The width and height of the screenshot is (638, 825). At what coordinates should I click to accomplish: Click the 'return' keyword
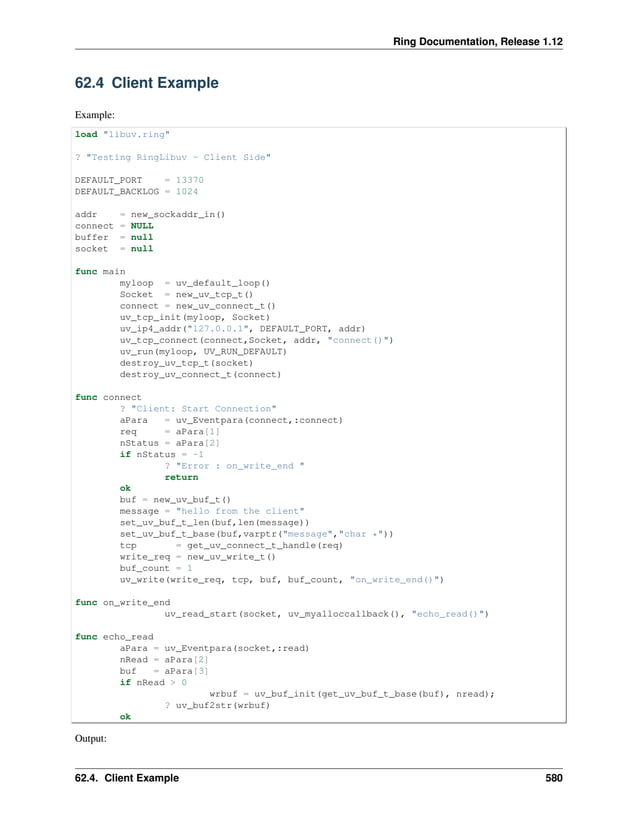[181, 477]
